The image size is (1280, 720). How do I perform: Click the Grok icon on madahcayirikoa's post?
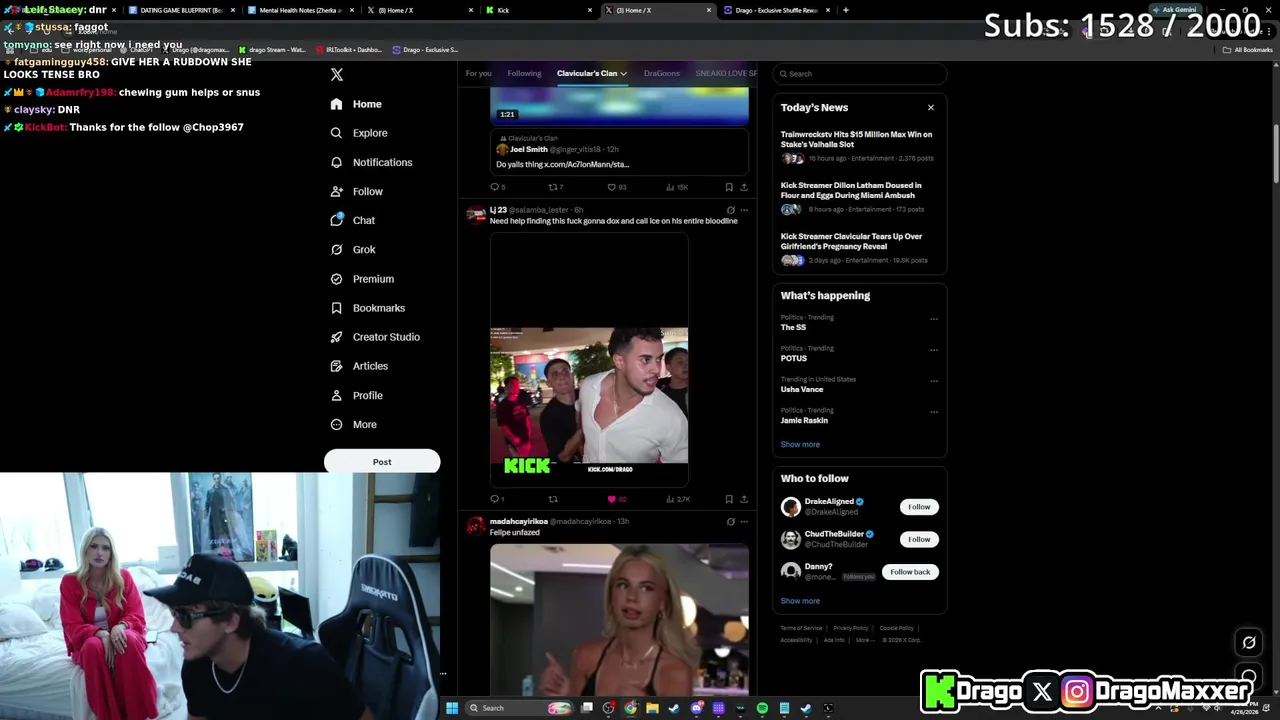pyautogui.click(x=730, y=521)
